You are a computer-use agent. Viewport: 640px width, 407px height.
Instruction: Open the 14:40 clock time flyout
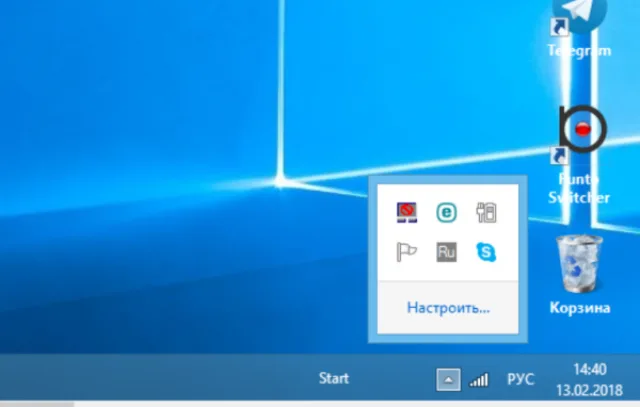point(590,369)
